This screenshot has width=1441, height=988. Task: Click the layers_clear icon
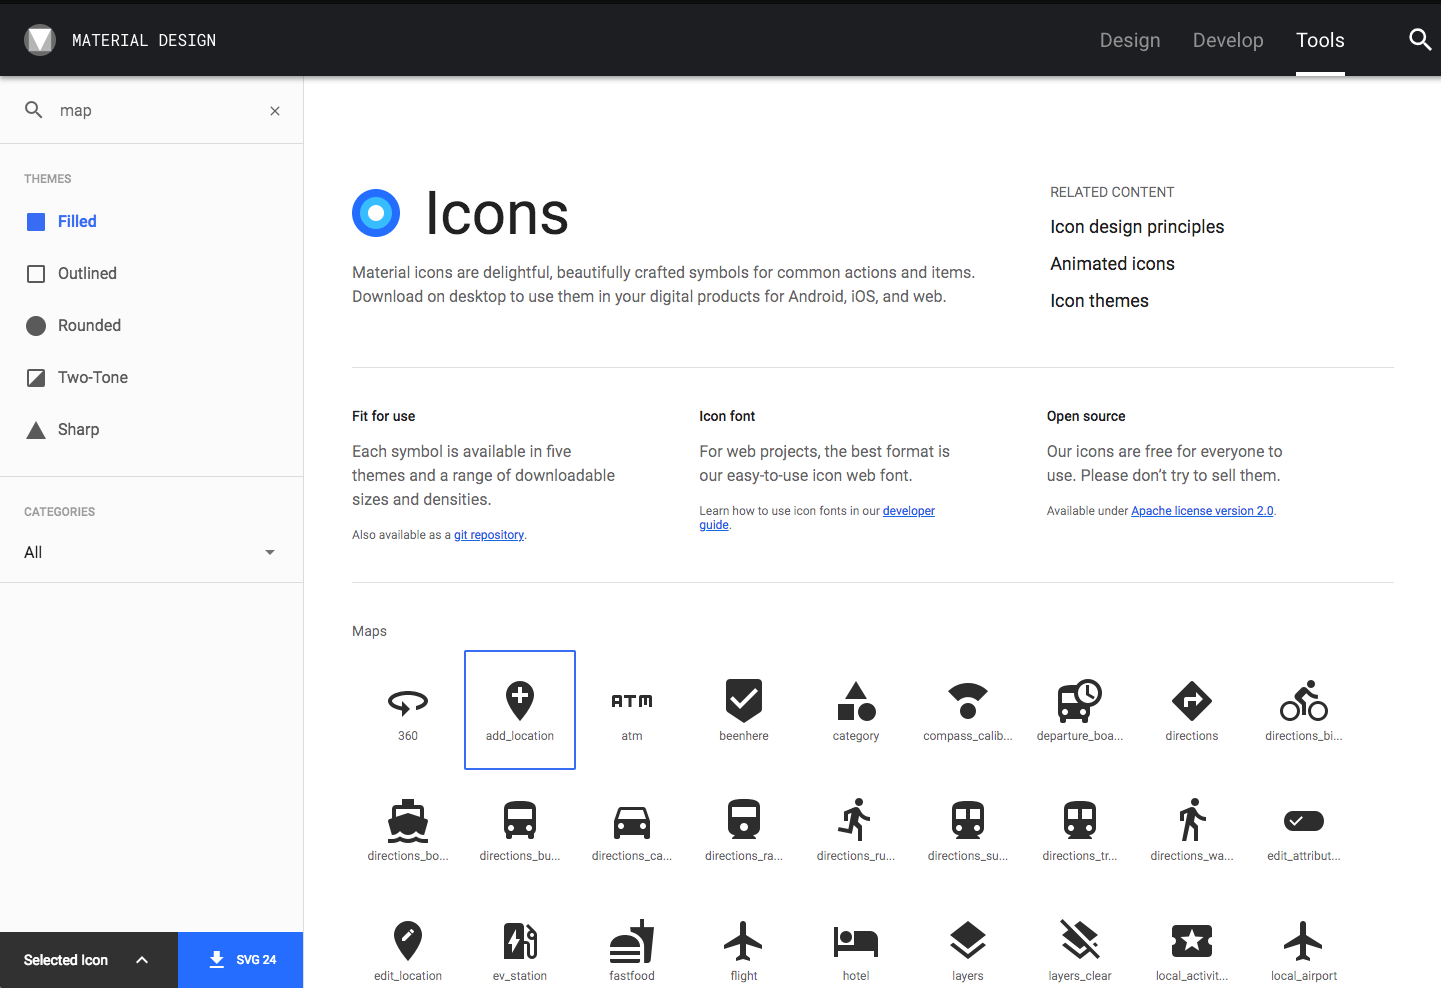1079,949
